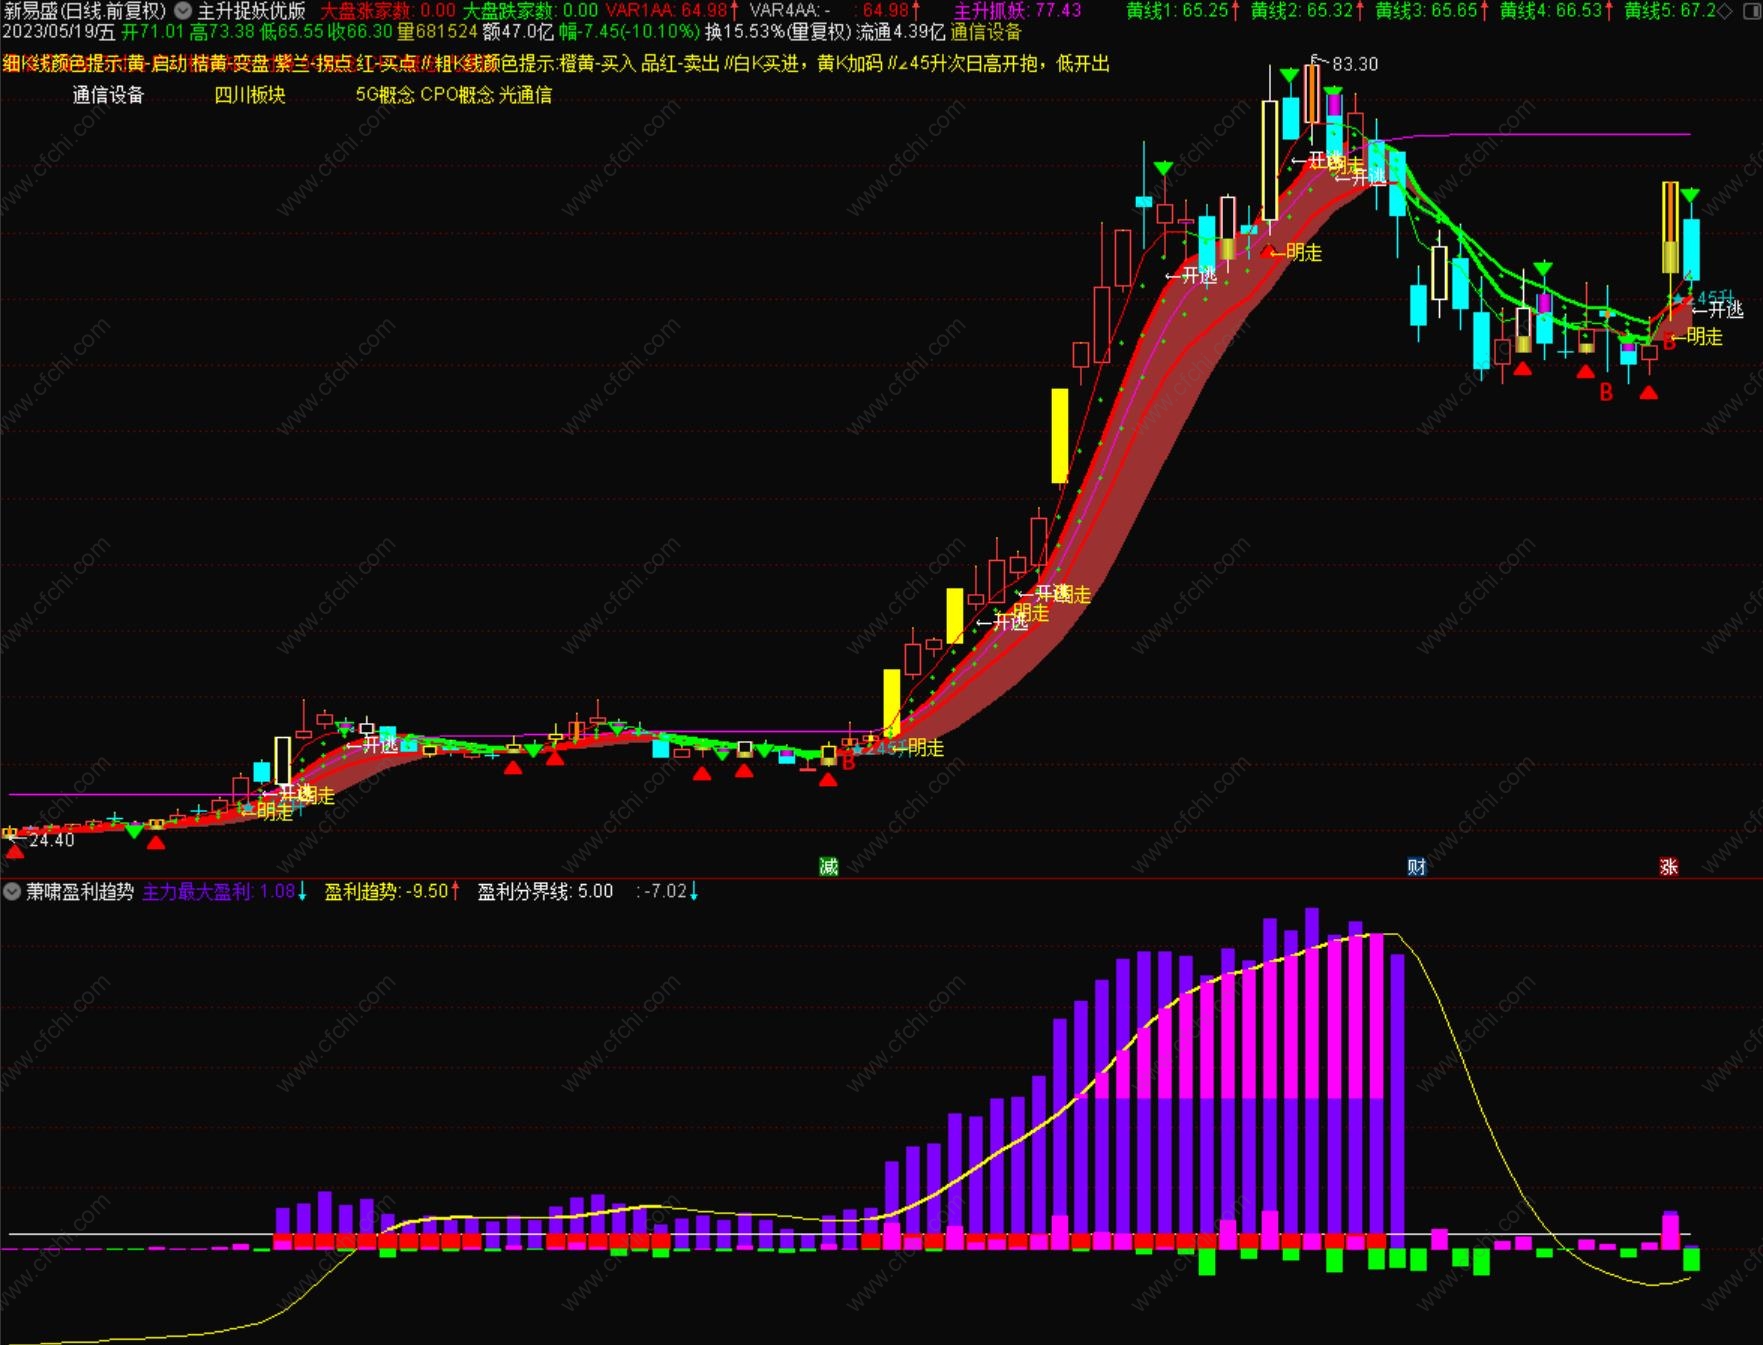Click the 萧啸盈利趋势 indicator name
The image size is (1763, 1345).
[80, 891]
